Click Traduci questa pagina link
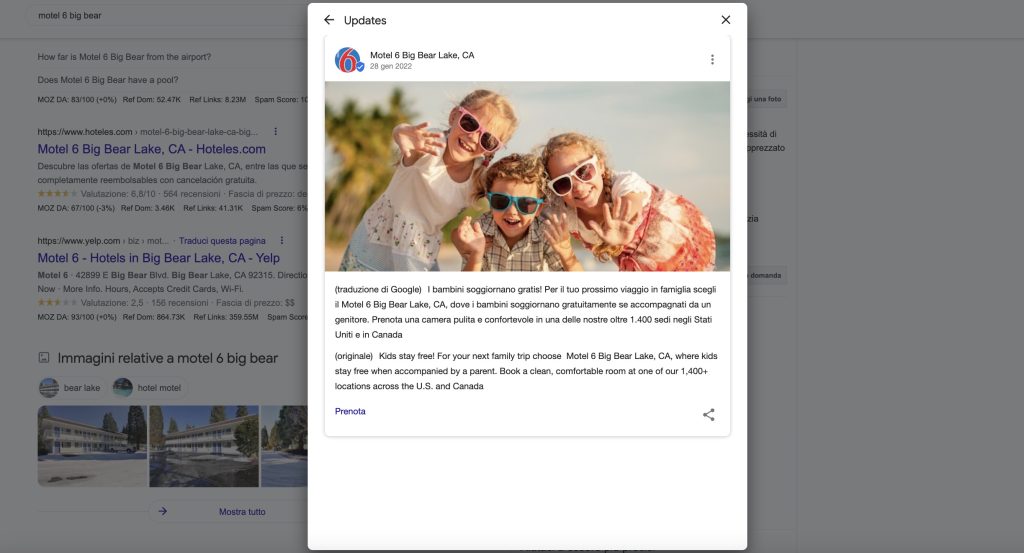The width and height of the screenshot is (1024, 553). (224, 241)
